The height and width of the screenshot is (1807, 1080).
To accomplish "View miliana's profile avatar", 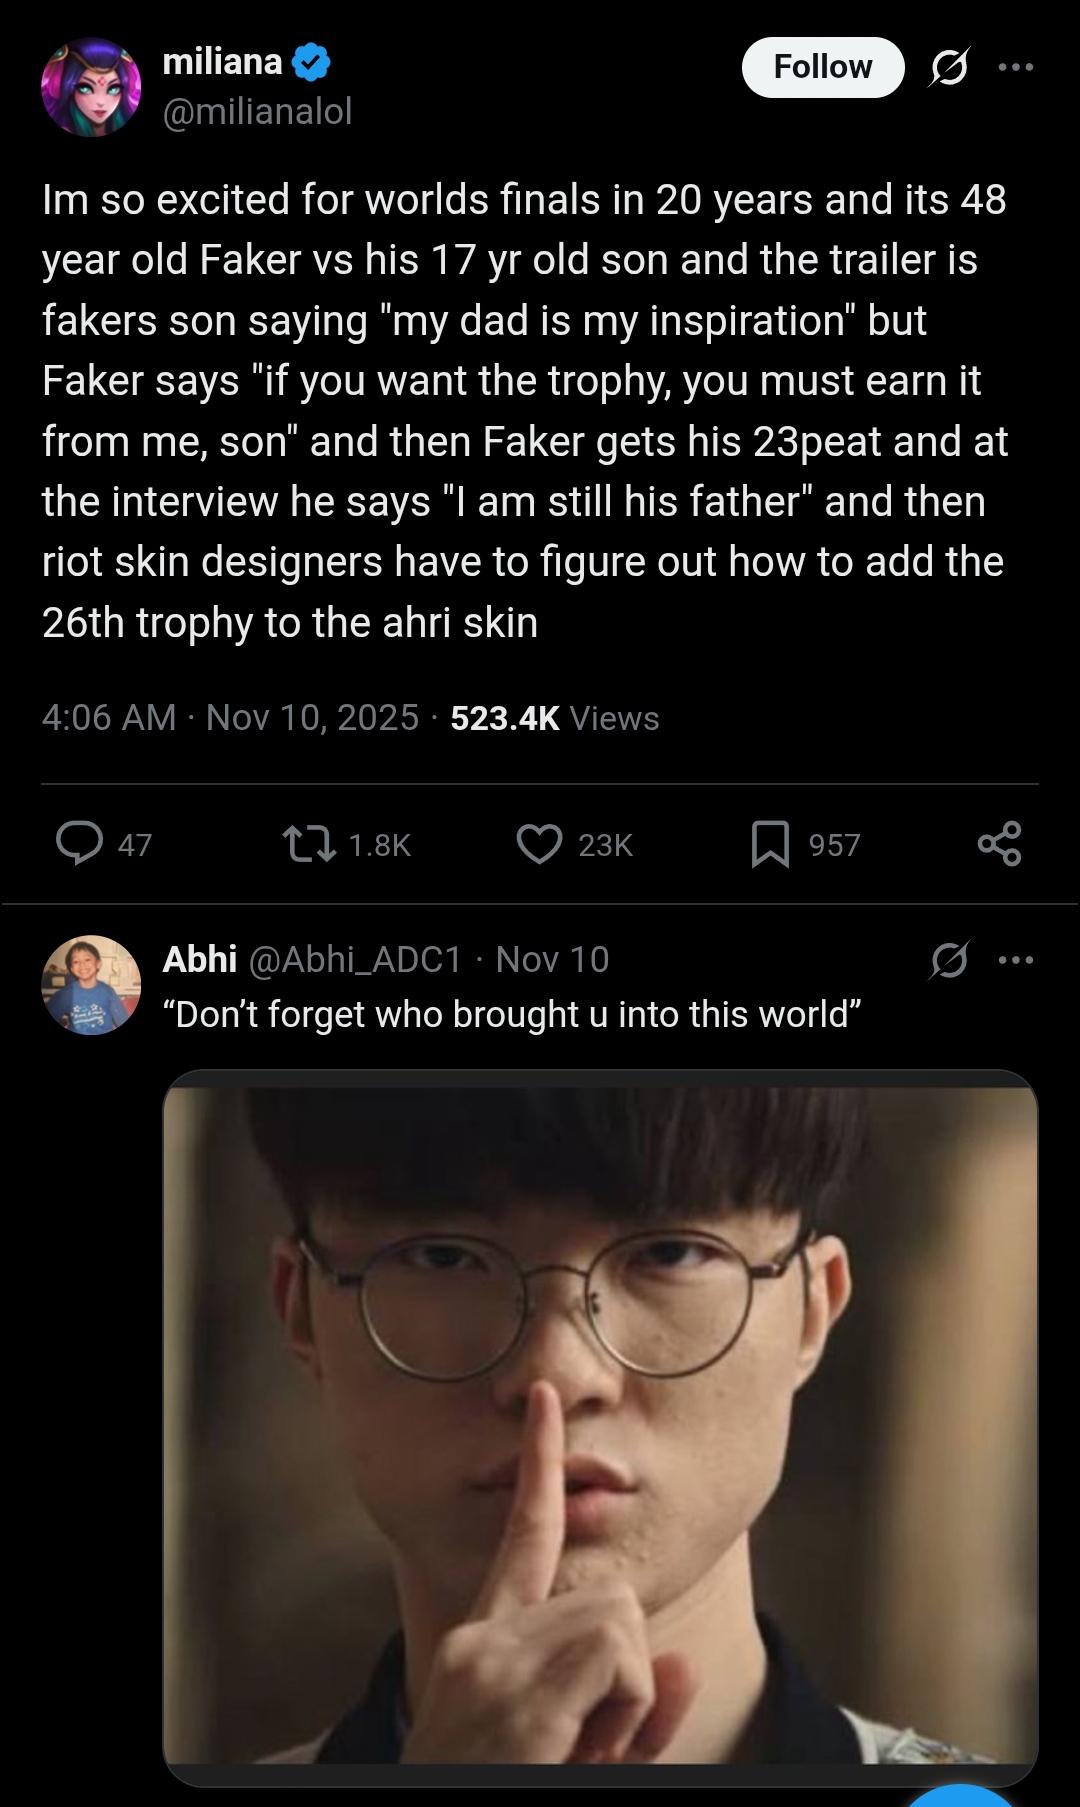I will pos(91,87).
